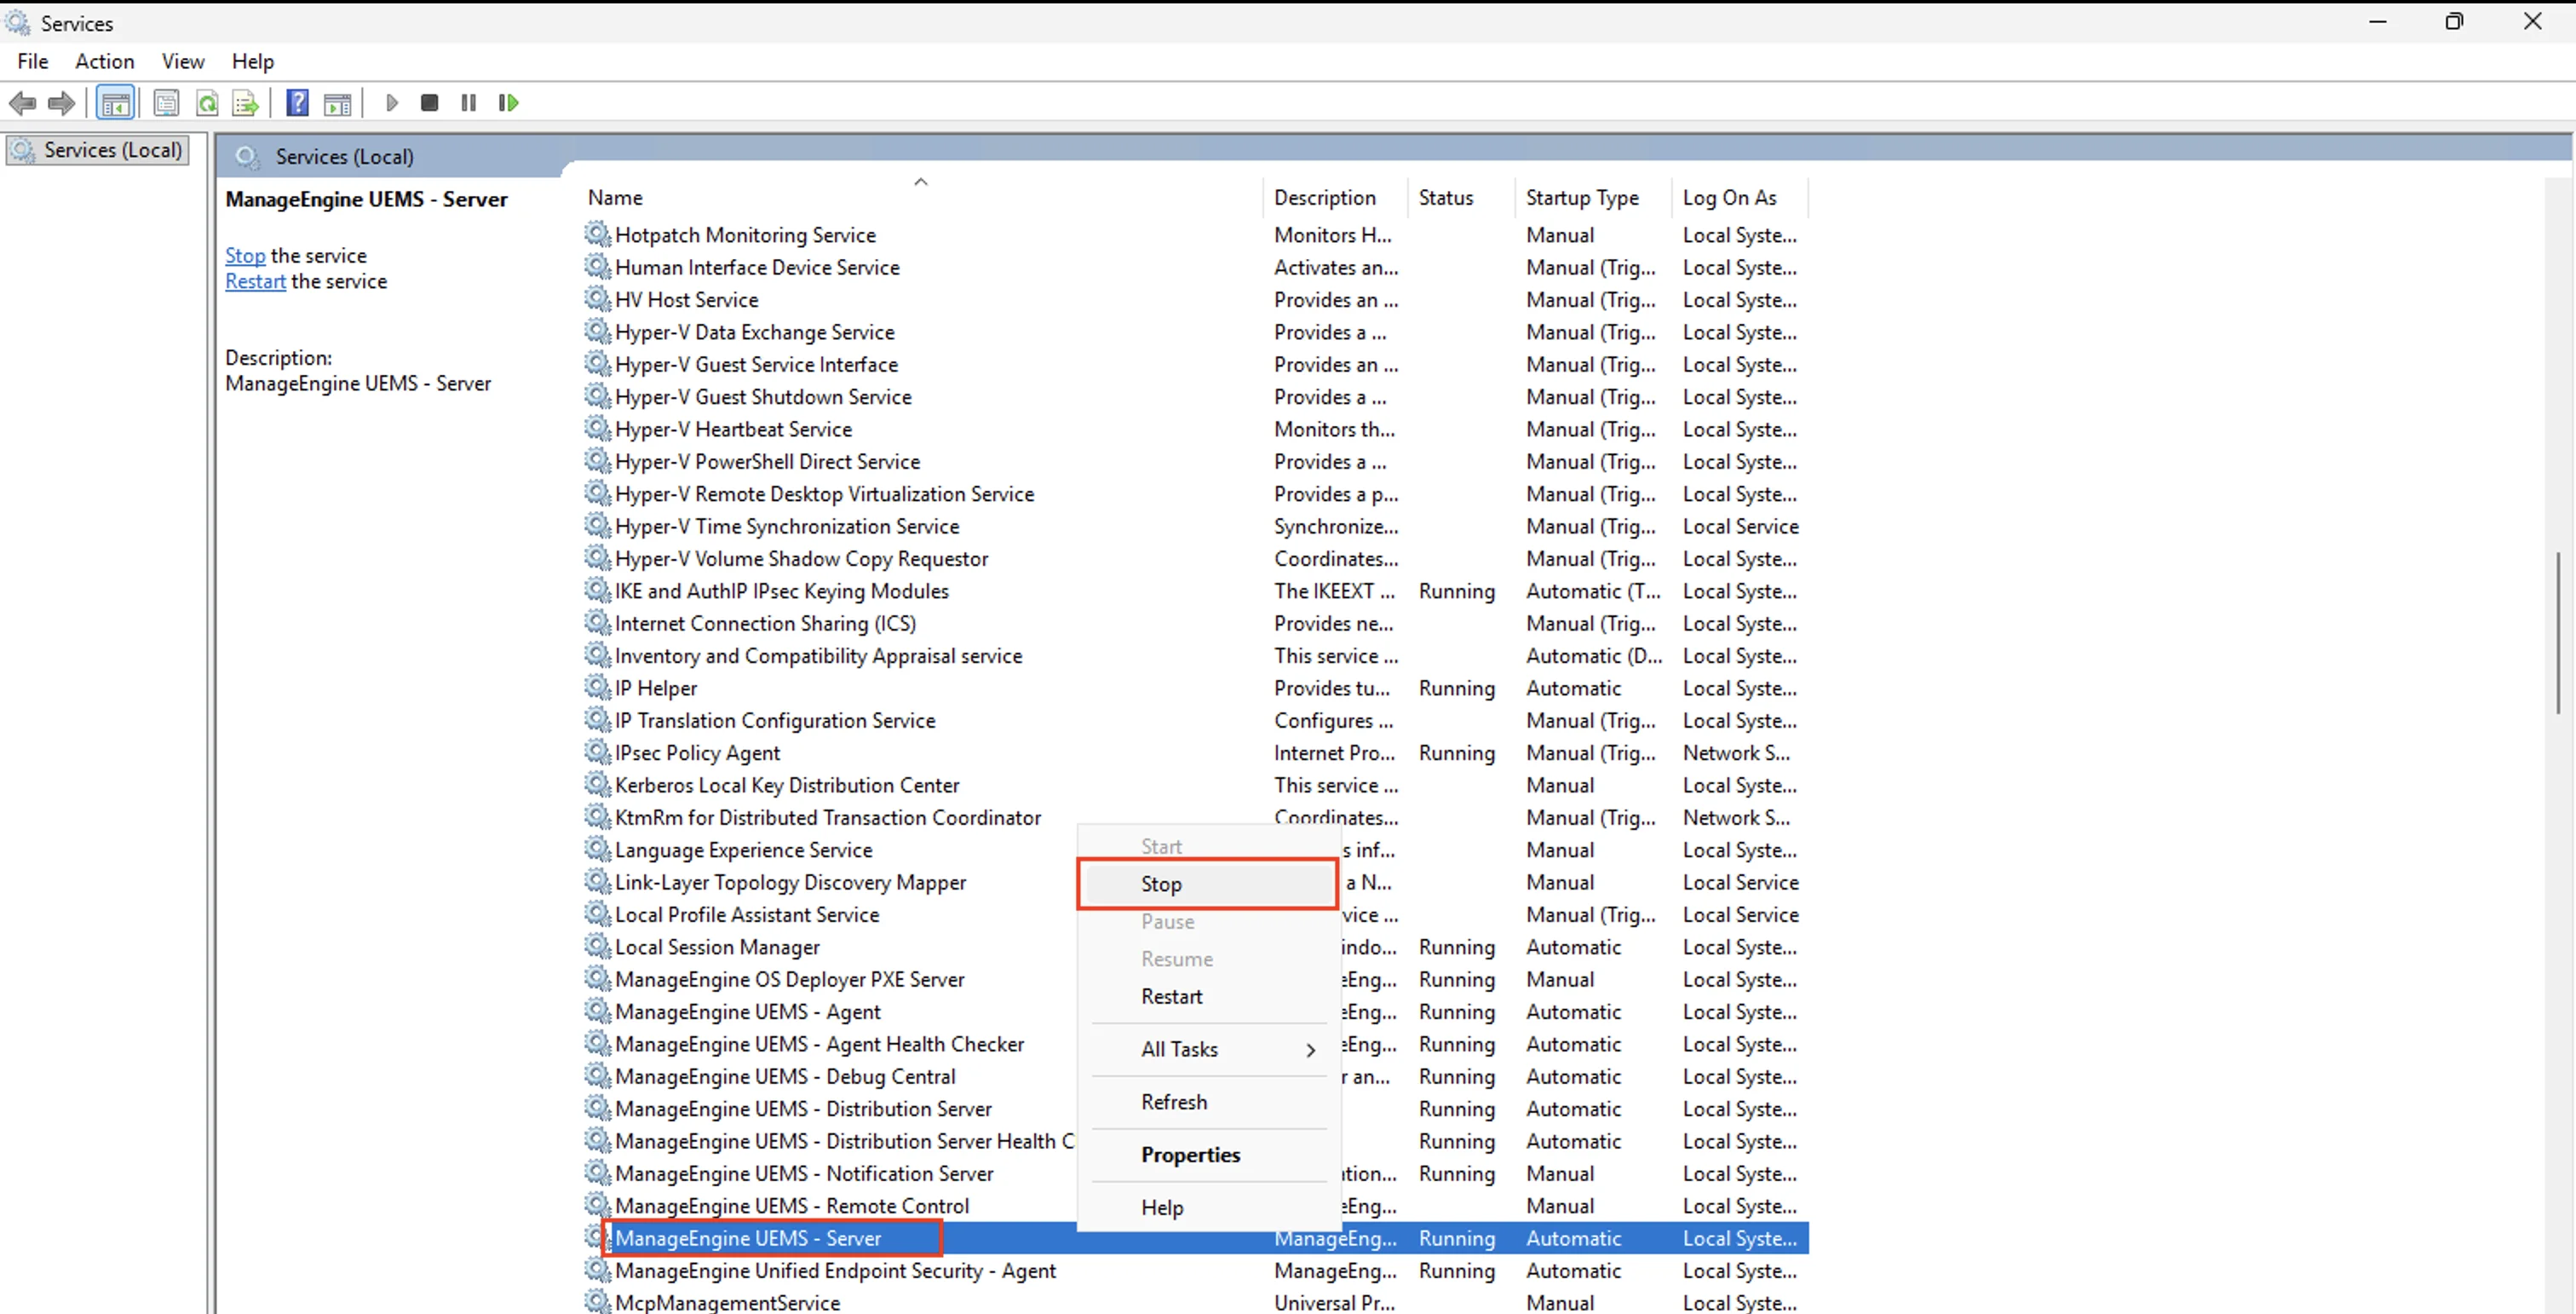The height and width of the screenshot is (1314, 2576).
Task: Select gear icon of Hotpatch Monitoring Service
Action: [597, 234]
